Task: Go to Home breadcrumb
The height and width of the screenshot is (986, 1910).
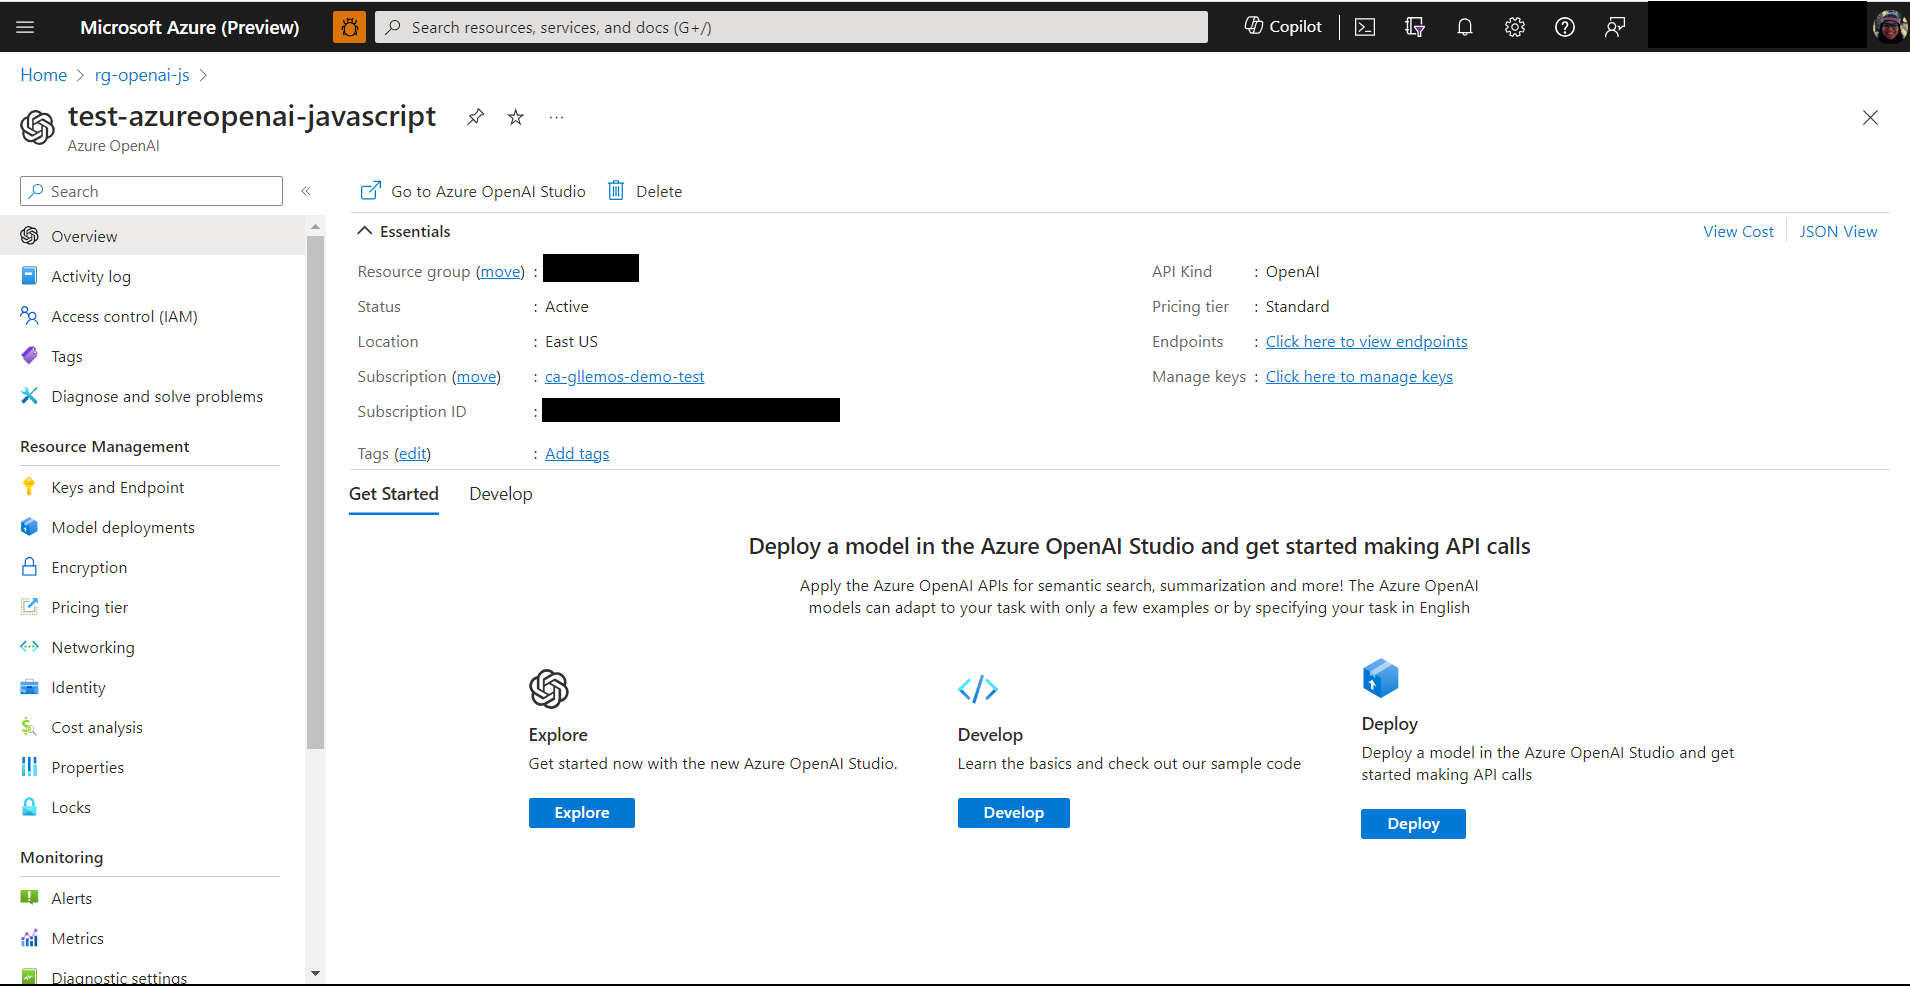Action: (x=44, y=75)
